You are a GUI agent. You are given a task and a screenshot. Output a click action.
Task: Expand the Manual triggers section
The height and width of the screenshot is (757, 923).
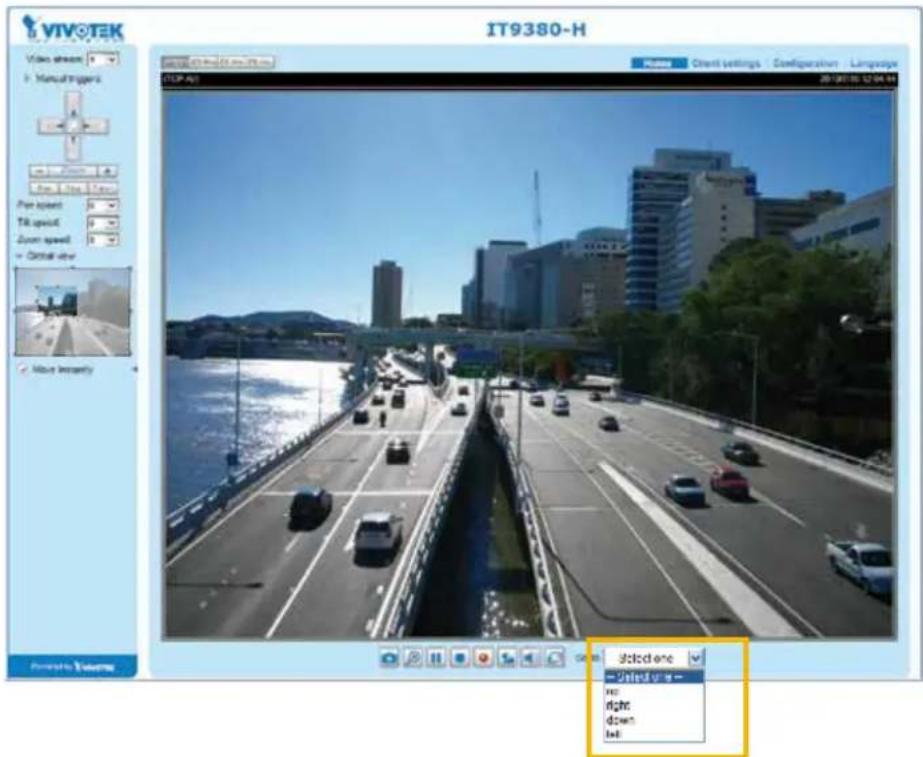click(62, 78)
